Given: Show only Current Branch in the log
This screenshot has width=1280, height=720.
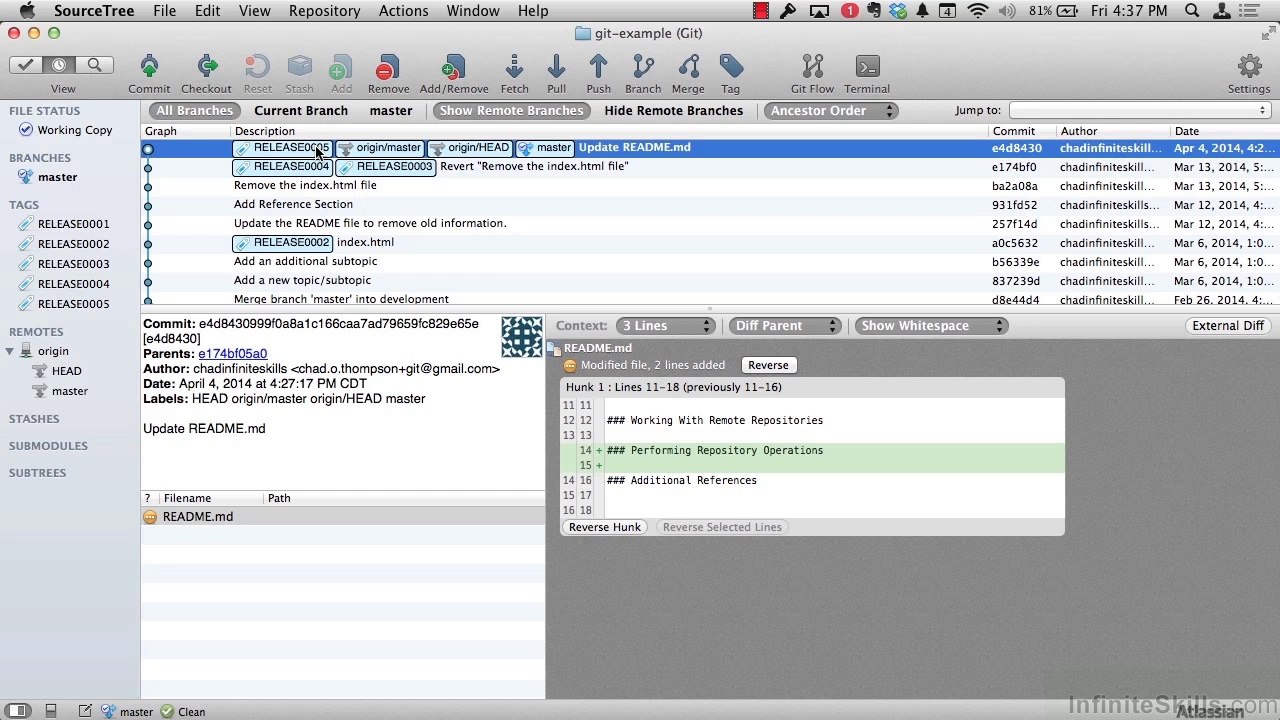Looking at the screenshot, I should [301, 111].
